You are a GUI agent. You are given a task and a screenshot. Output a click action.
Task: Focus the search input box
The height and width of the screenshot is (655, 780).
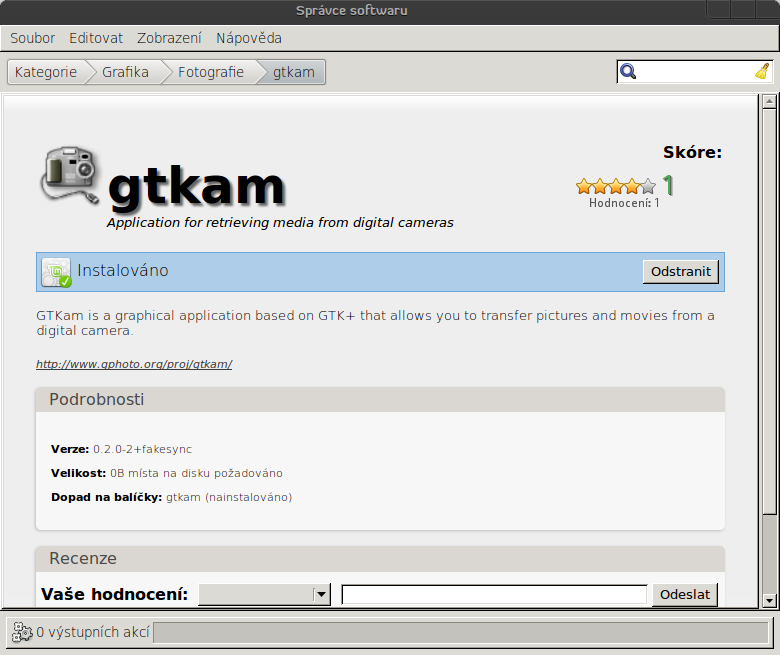pyautogui.click(x=695, y=72)
